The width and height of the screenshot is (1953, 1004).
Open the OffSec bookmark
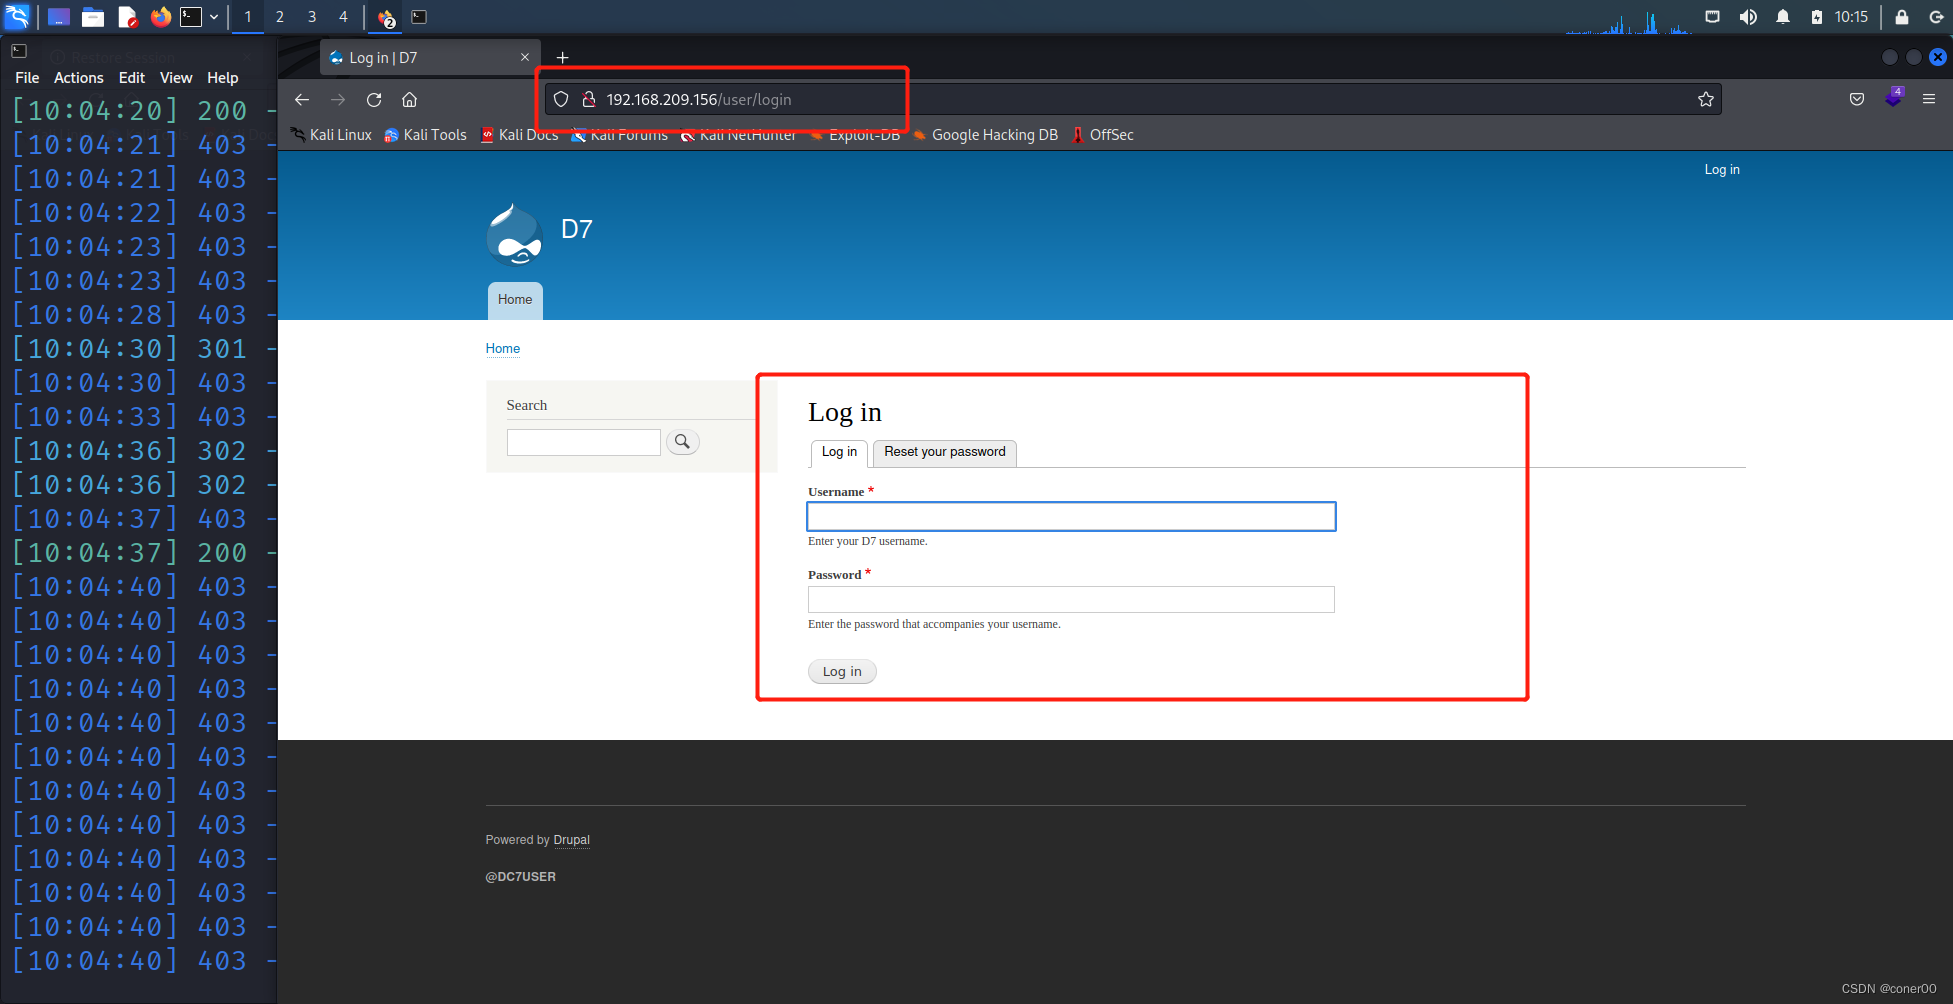point(1102,135)
